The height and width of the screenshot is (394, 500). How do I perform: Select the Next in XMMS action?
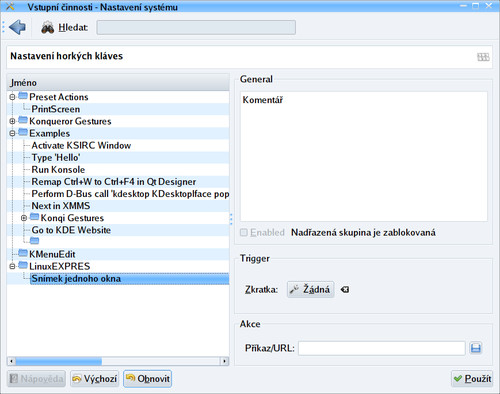click(61, 206)
